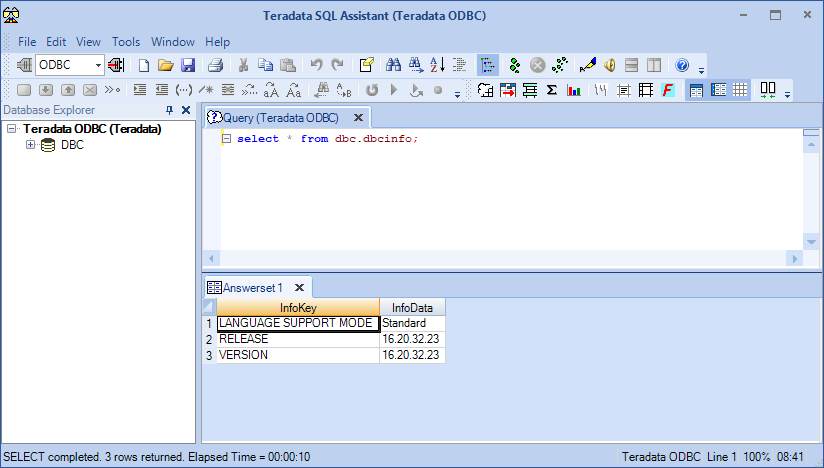Open the File menu
824x468 pixels.
[x=27, y=41]
